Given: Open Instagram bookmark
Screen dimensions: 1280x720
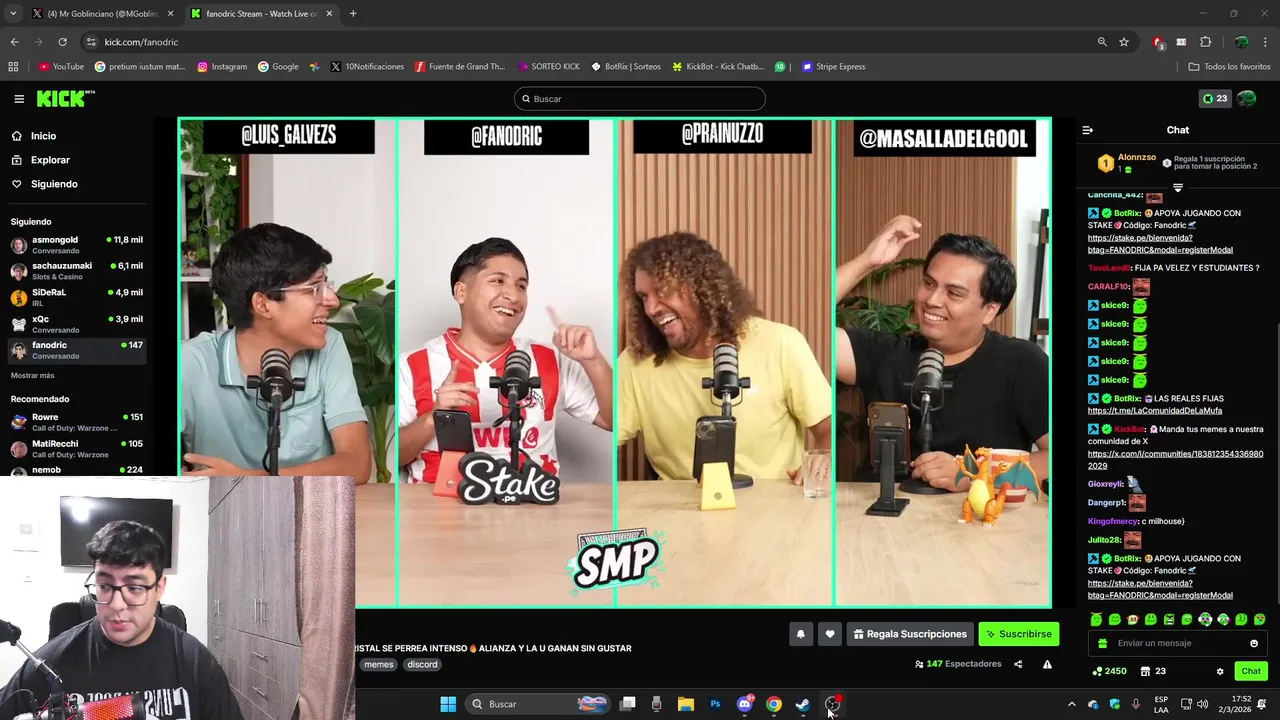Looking at the screenshot, I should pyautogui.click(x=222, y=67).
